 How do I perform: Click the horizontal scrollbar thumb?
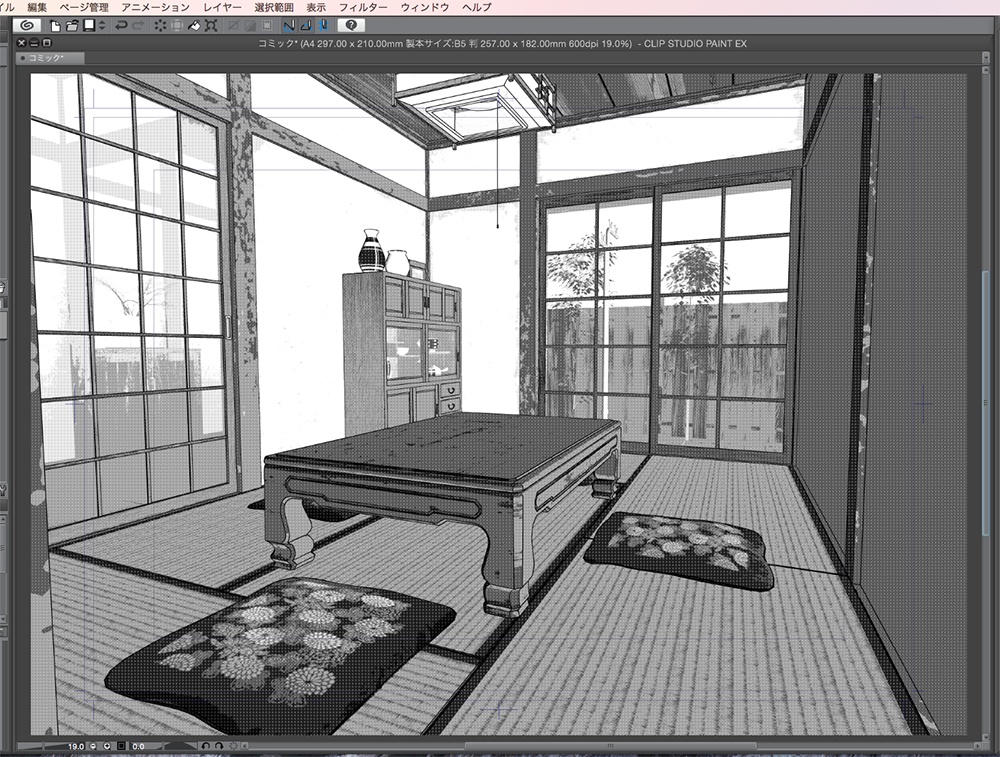tap(610, 746)
